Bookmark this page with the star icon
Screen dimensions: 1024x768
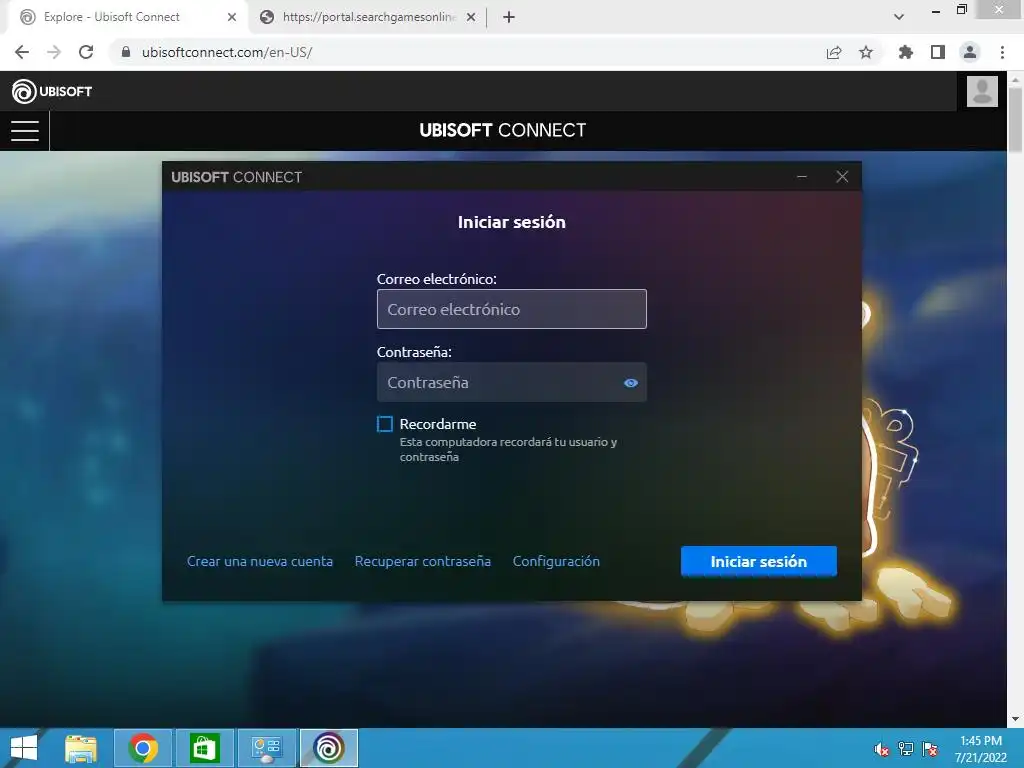[x=866, y=52]
